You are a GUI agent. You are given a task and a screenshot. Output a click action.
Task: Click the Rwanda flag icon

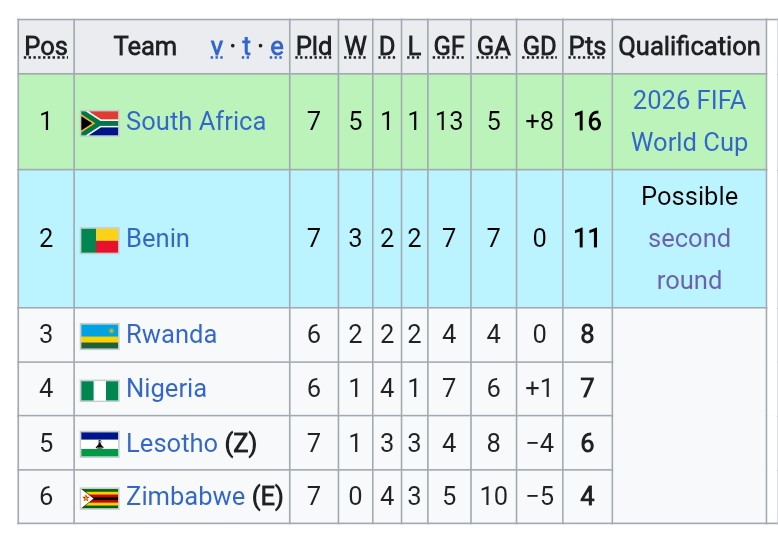point(100,336)
